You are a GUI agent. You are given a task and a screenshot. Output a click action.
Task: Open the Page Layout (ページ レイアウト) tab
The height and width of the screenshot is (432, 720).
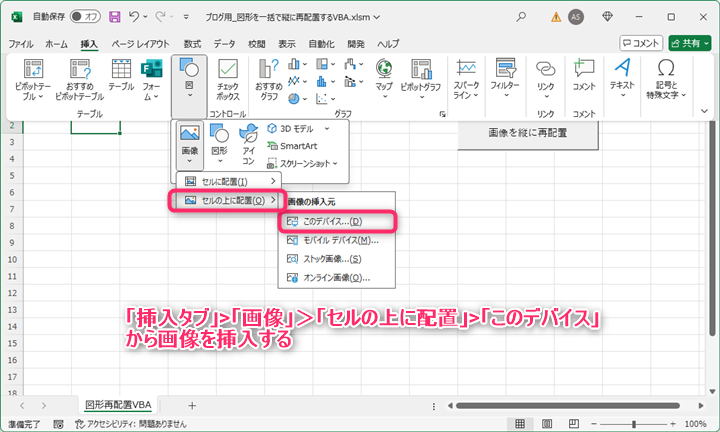pyautogui.click(x=142, y=44)
